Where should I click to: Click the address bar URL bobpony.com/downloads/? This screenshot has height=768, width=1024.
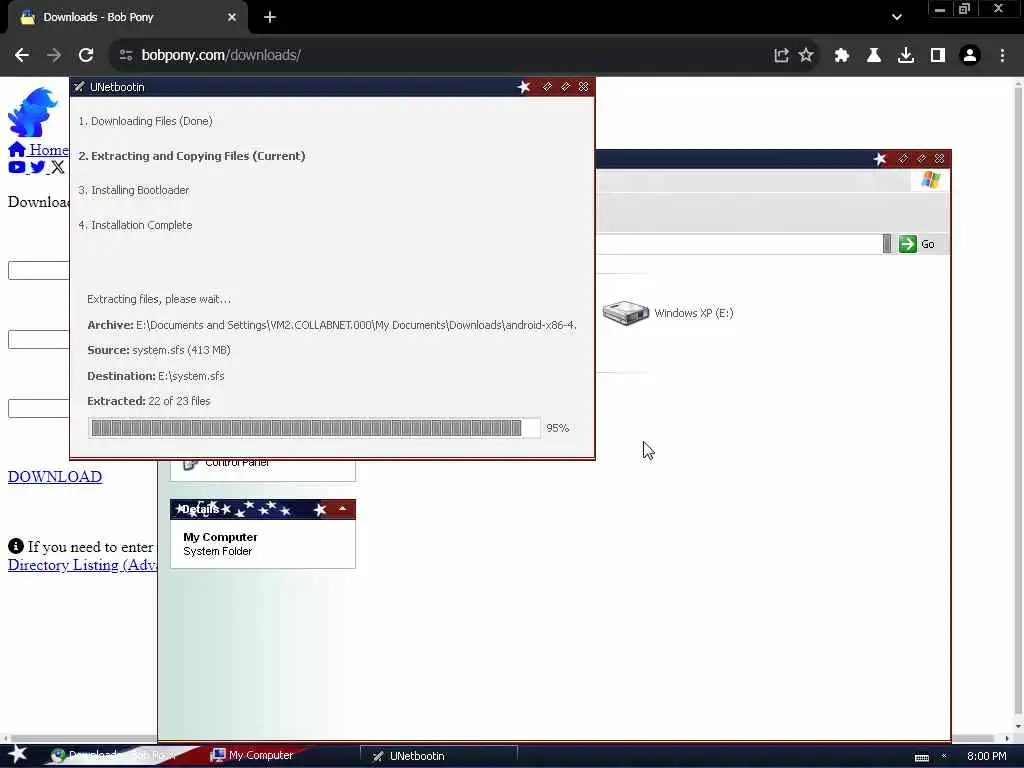pos(221,56)
